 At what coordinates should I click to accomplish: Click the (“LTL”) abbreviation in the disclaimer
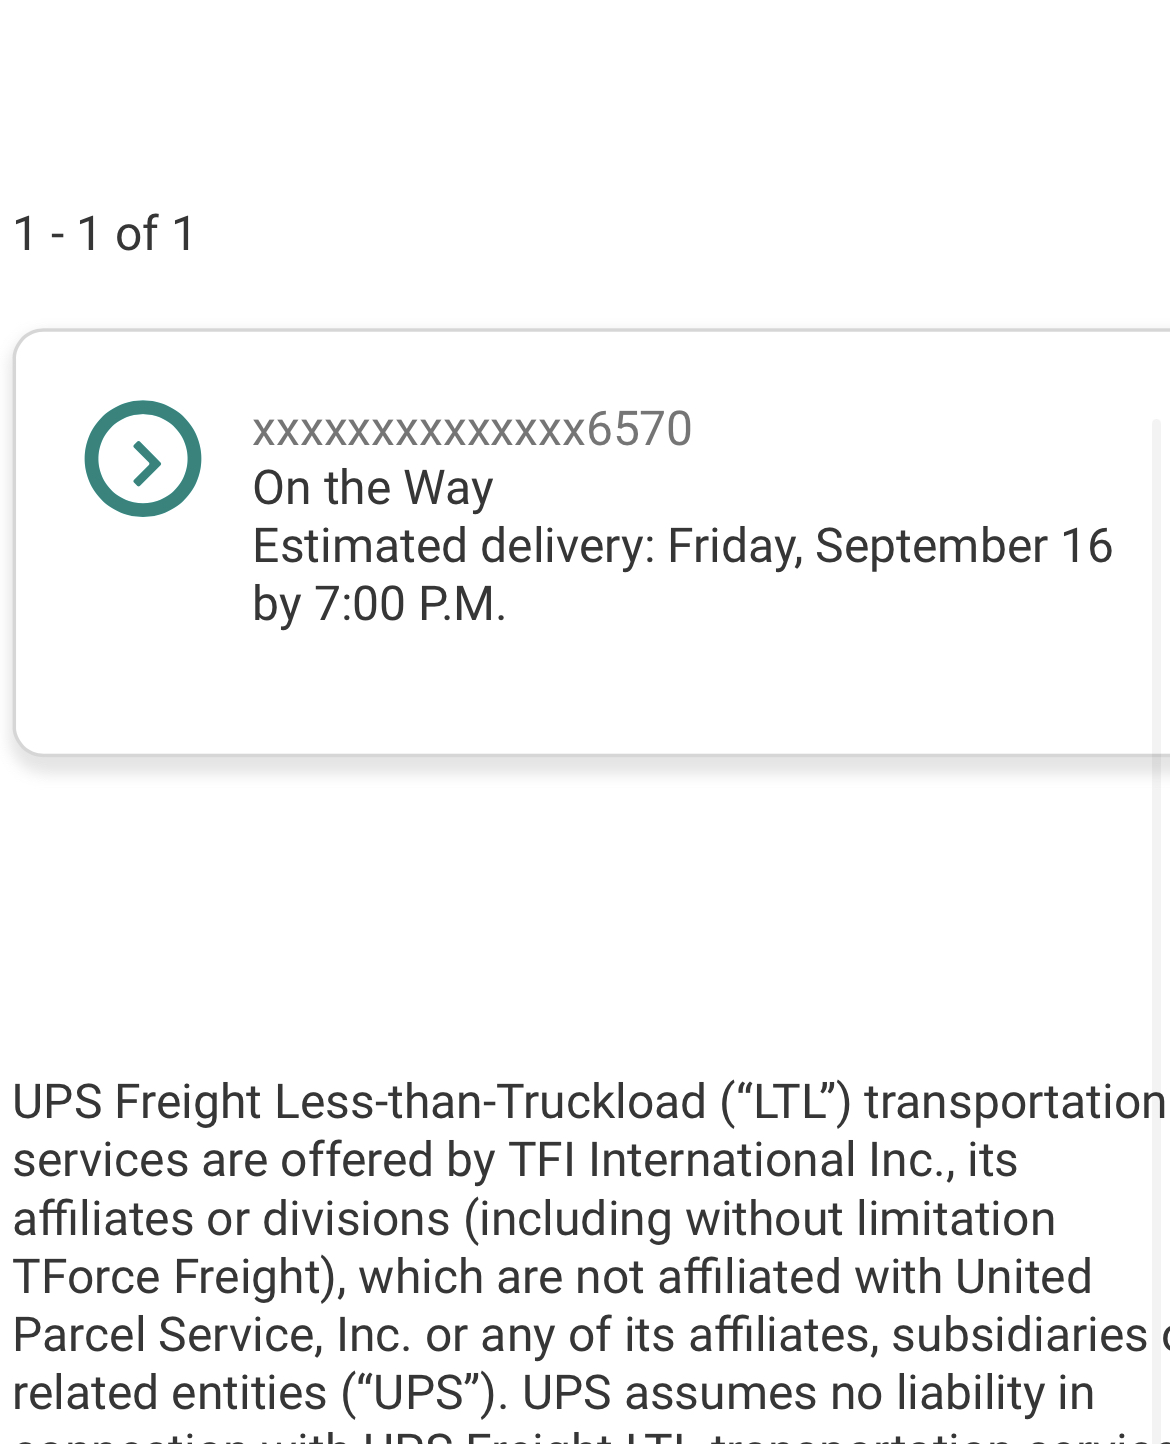click(786, 1102)
